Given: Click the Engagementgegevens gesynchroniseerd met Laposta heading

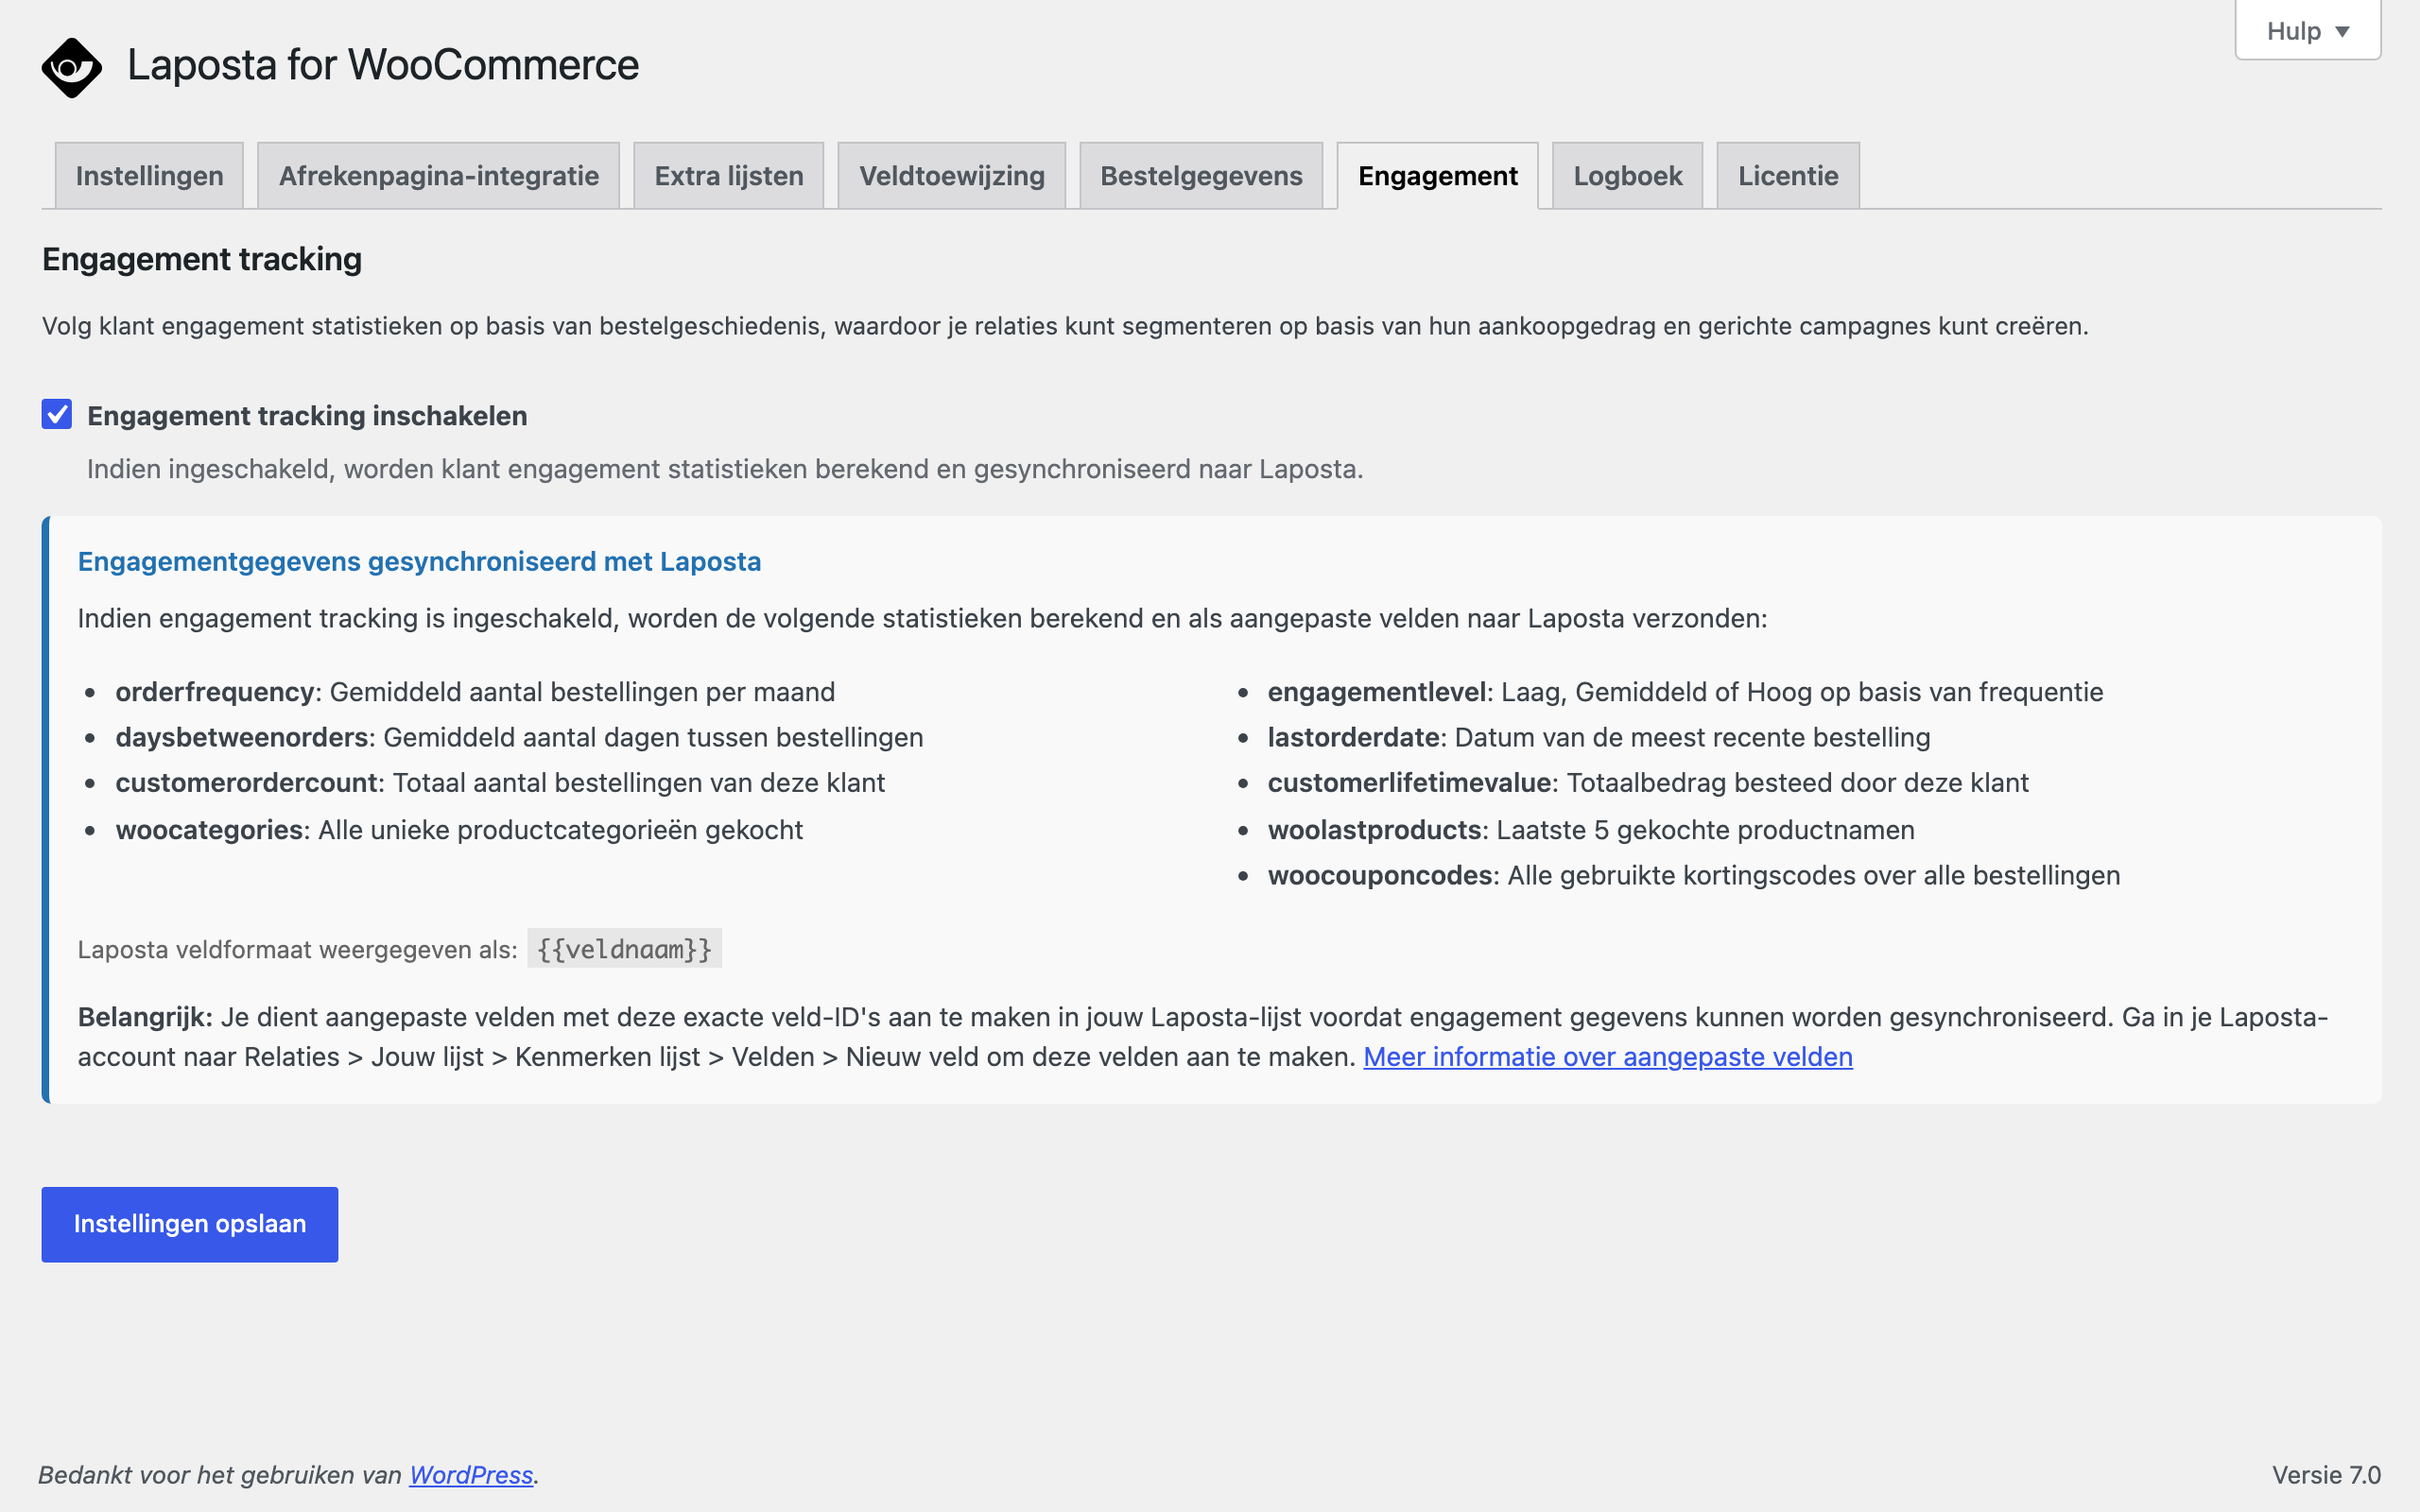Looking at the screenshot, I should 419,562.
